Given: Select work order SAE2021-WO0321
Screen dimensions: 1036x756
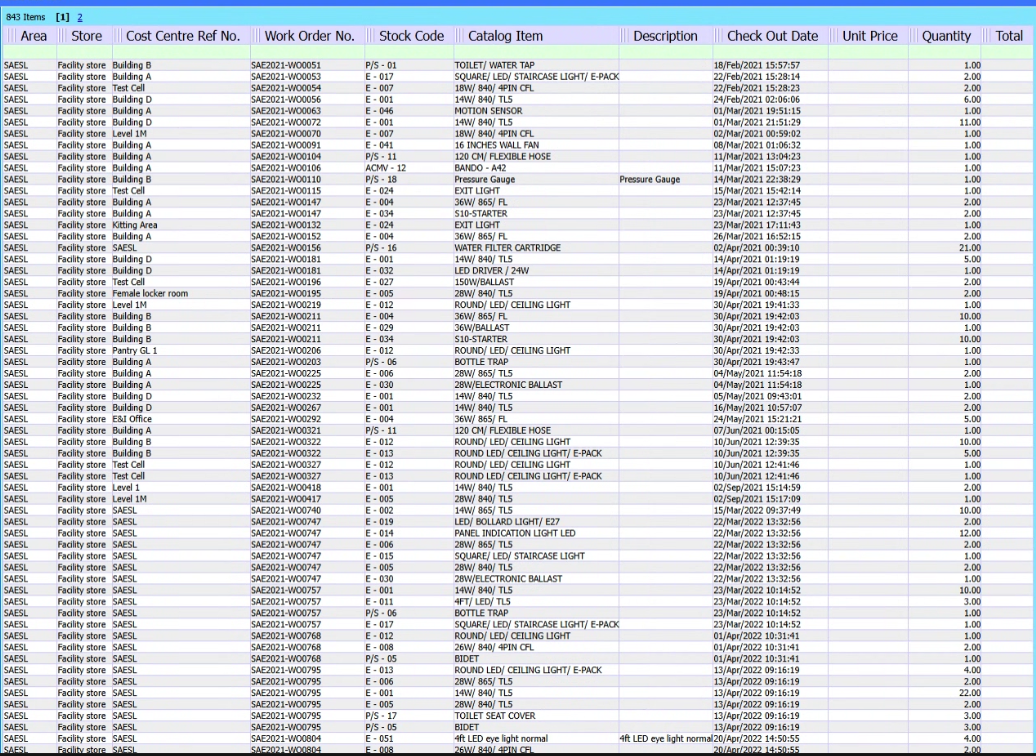Looking at the screenshot, I should [x=286, y=431].
